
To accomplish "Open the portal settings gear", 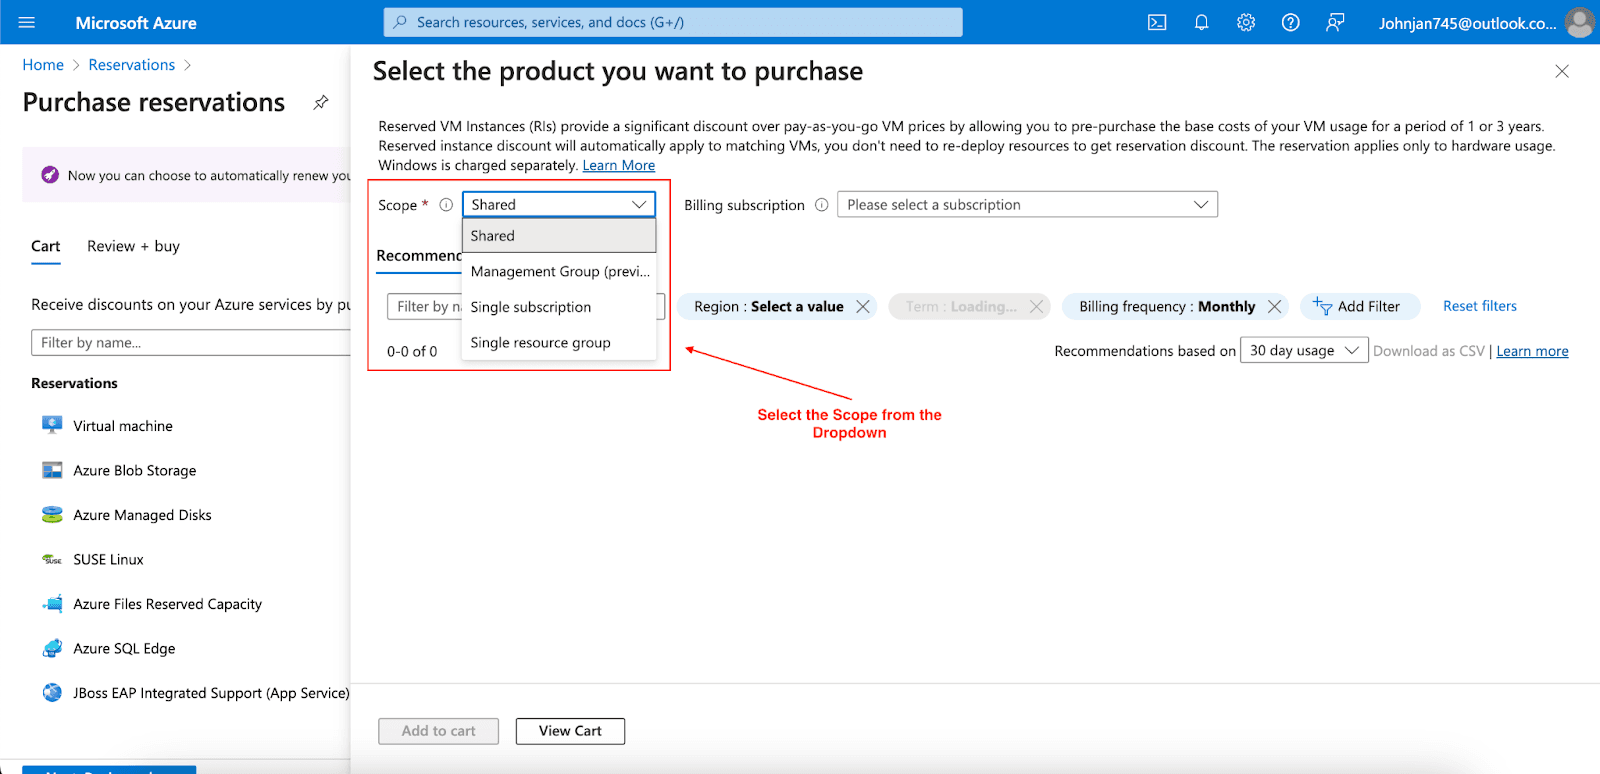I will click(x=1246, y=22).
